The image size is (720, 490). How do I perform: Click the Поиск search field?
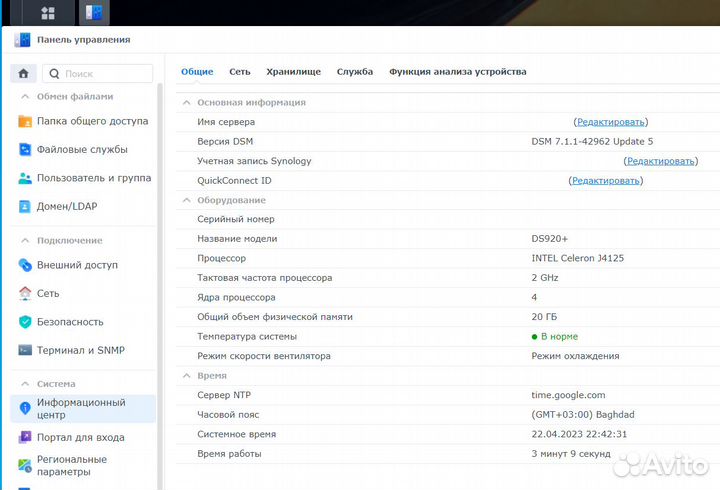(97, 73)
